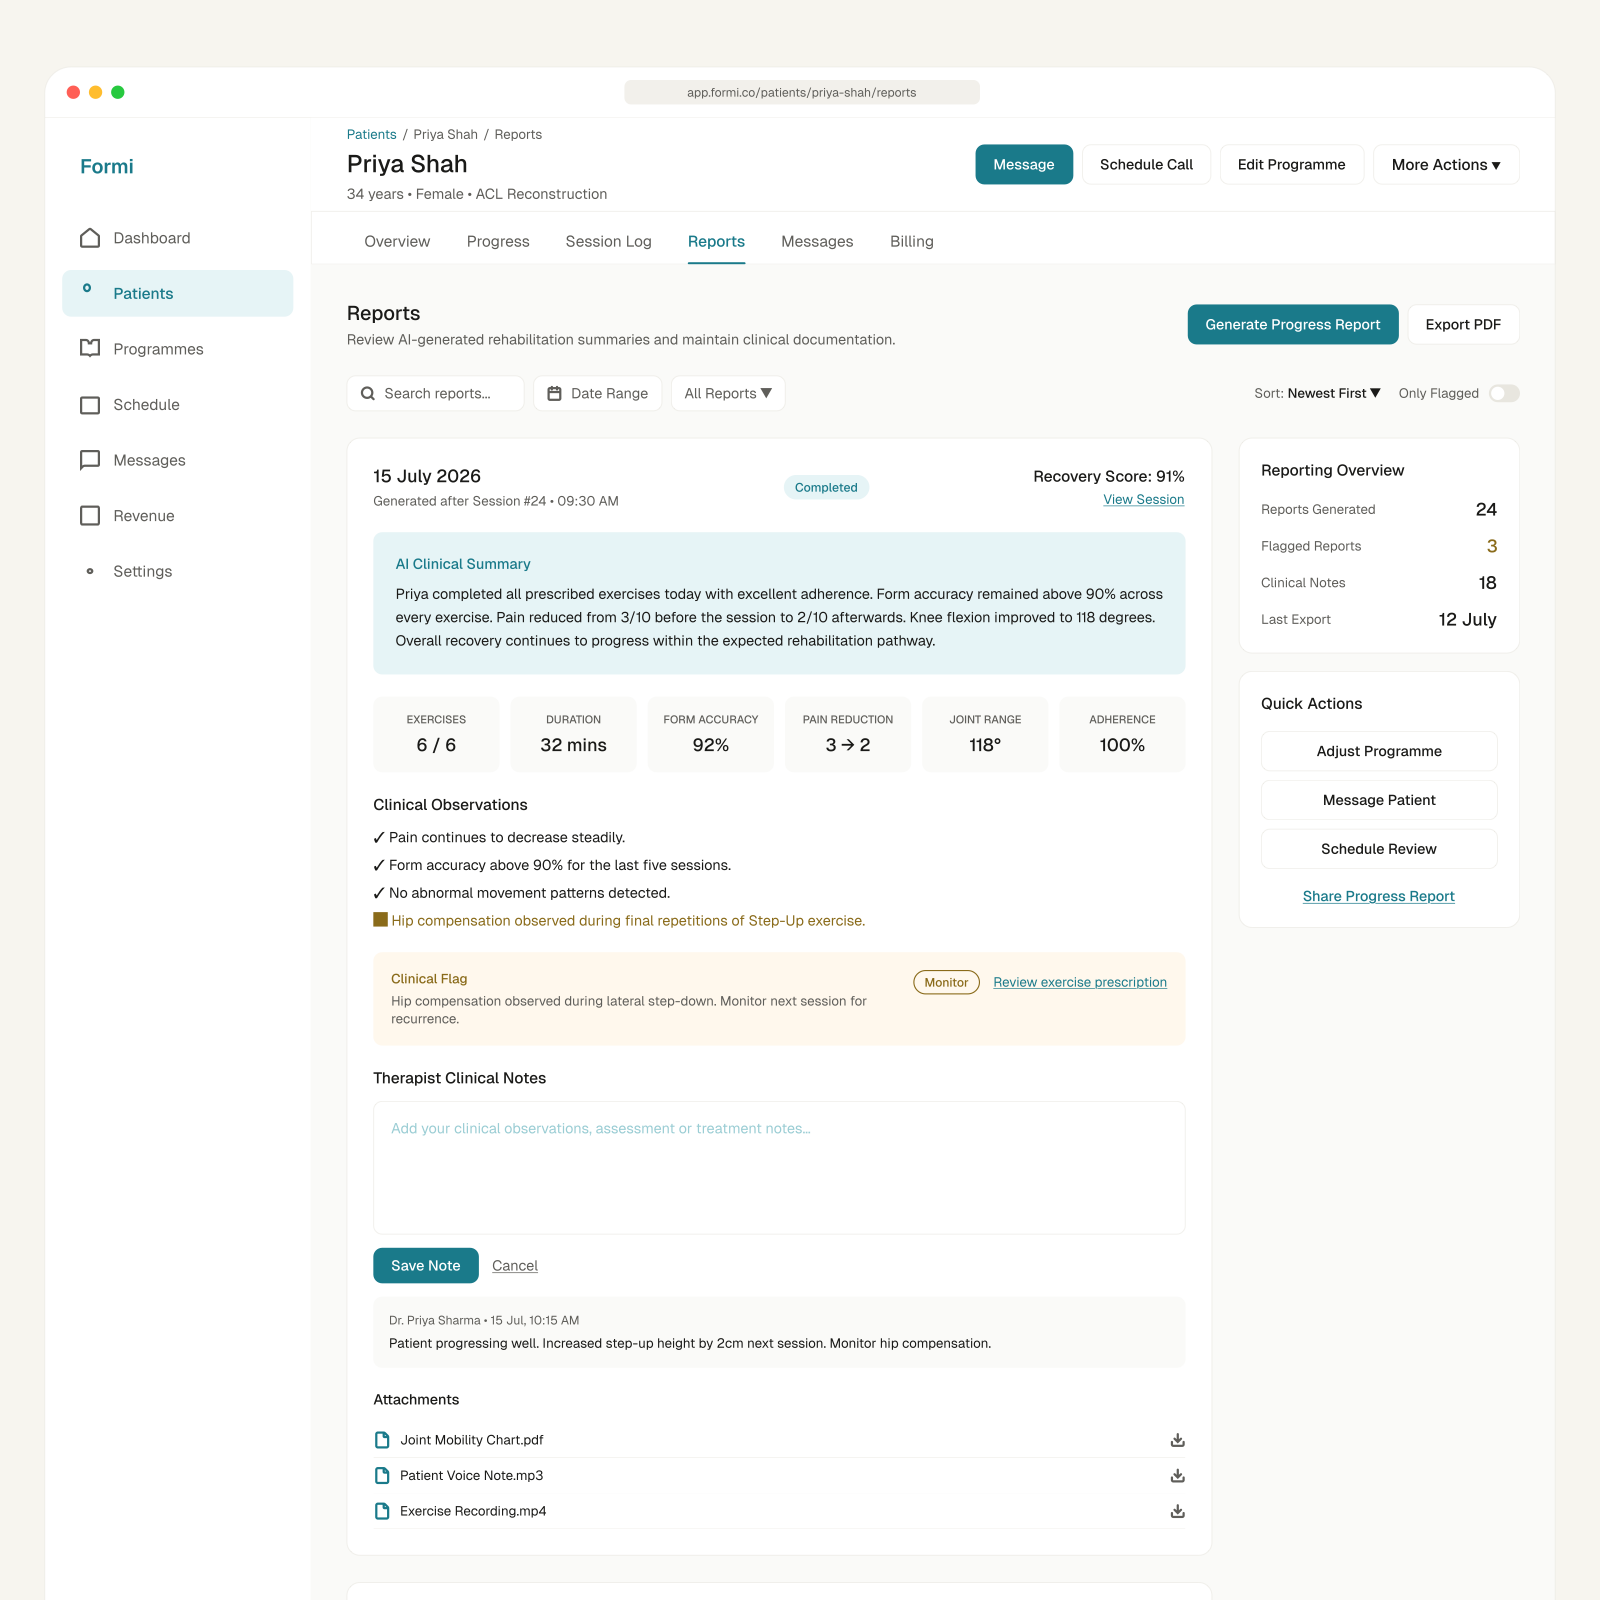Viewport: 1600px width, 1600px height.
Task: Click Edit Programme
Action: tap(1291, 165)
